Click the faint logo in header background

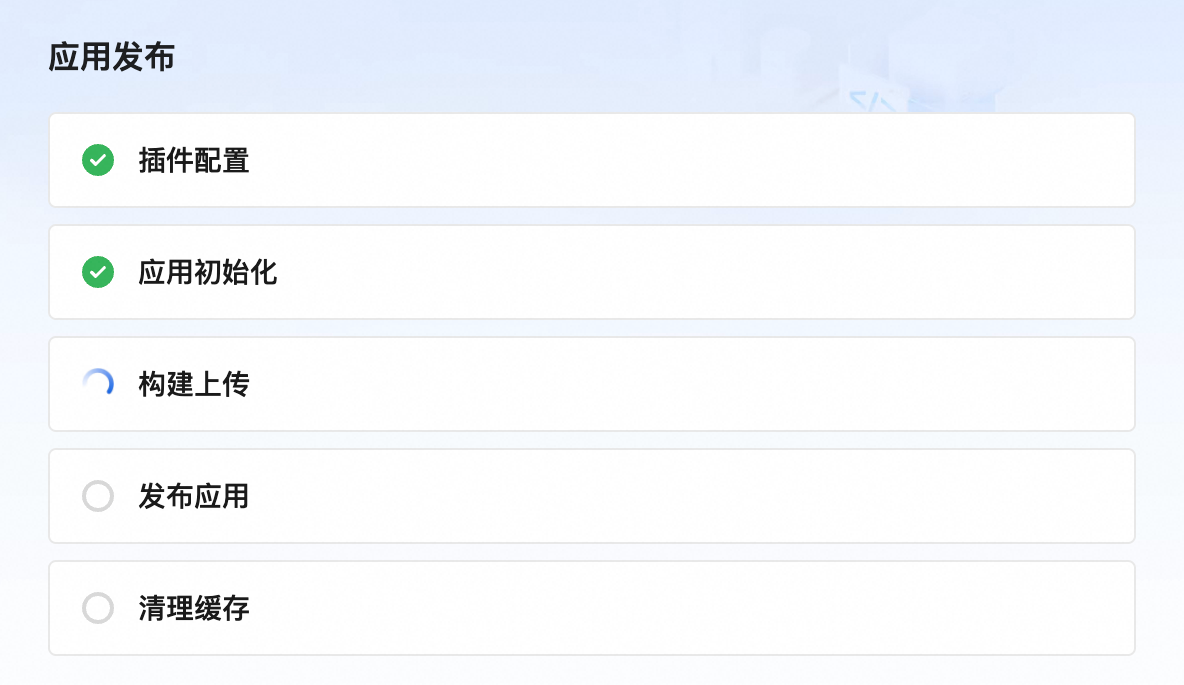click(x=872, y=99)
